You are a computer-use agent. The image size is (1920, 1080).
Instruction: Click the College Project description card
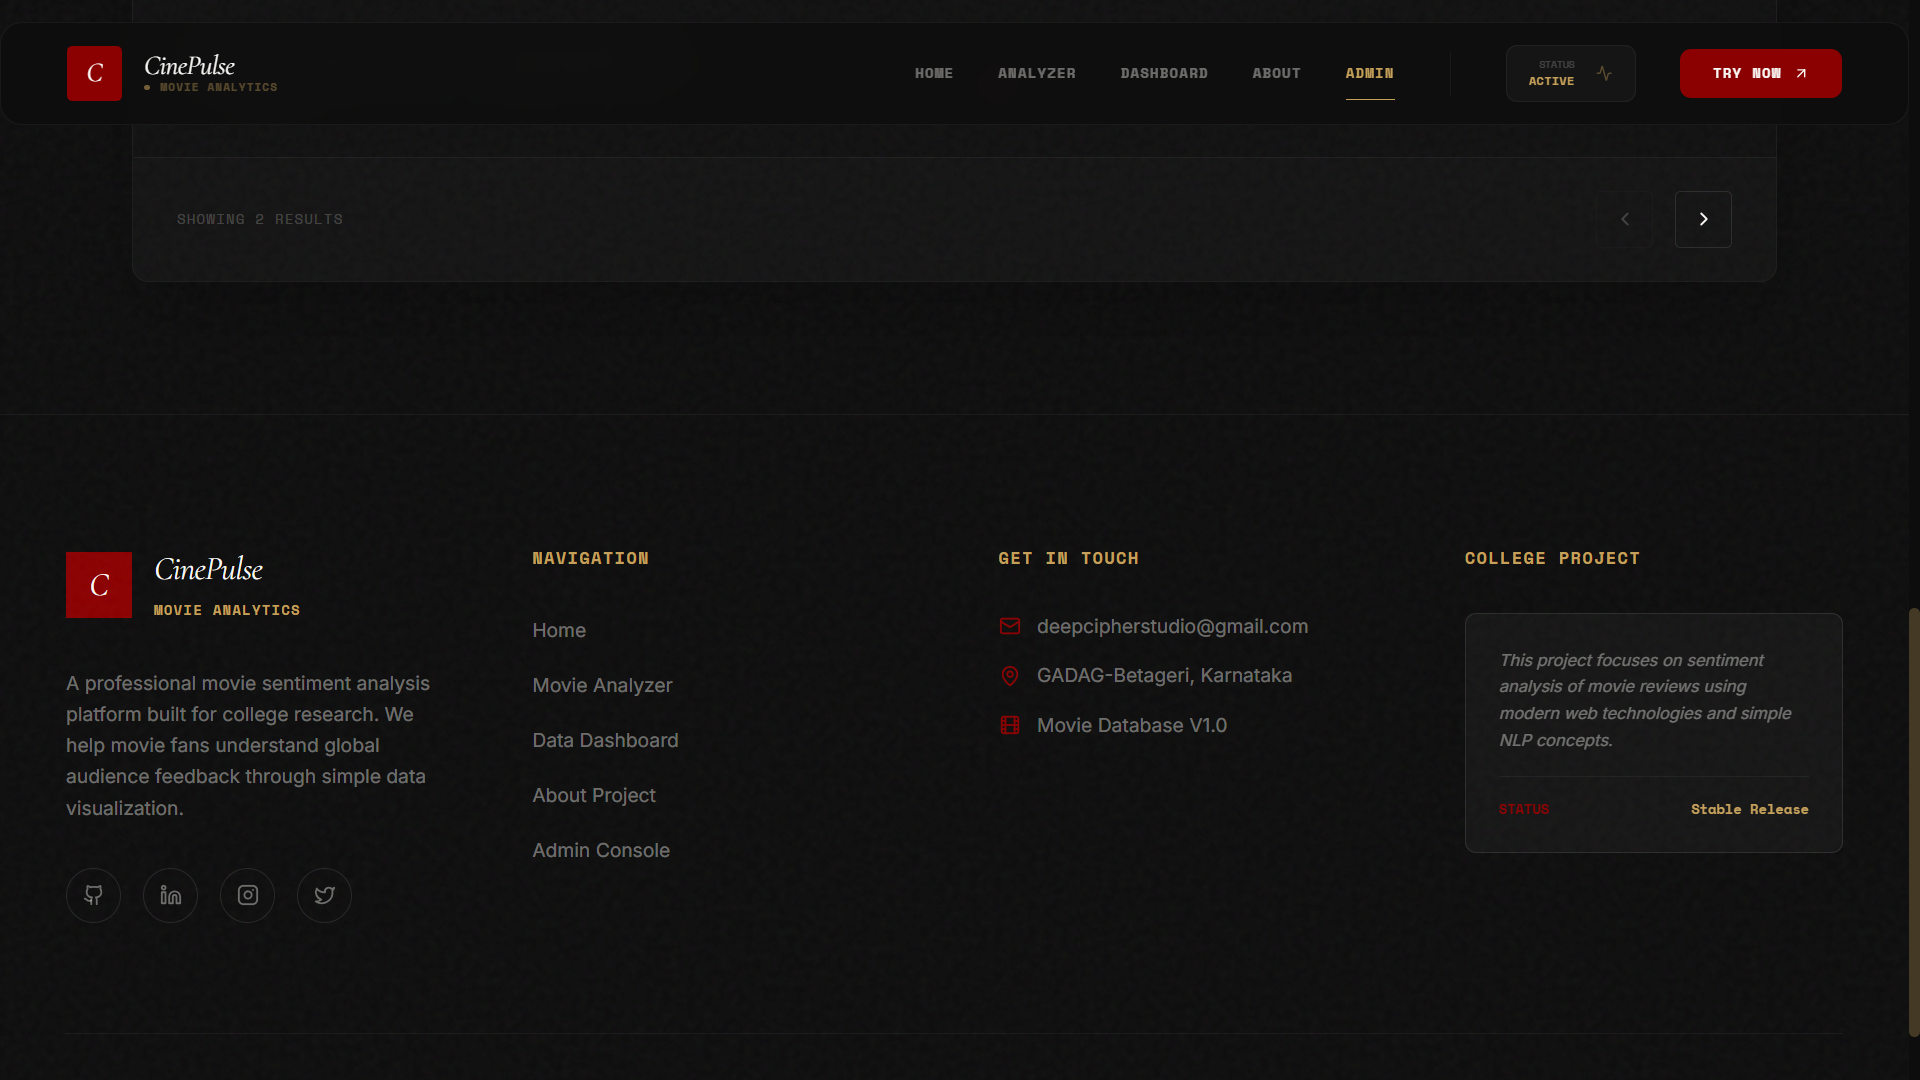click(1653, 733)
